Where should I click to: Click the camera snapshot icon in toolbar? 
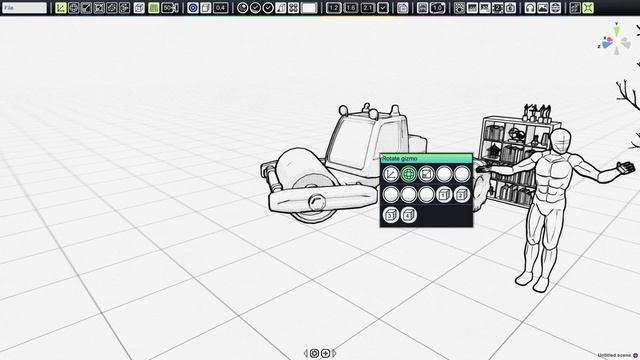(510, 8)
